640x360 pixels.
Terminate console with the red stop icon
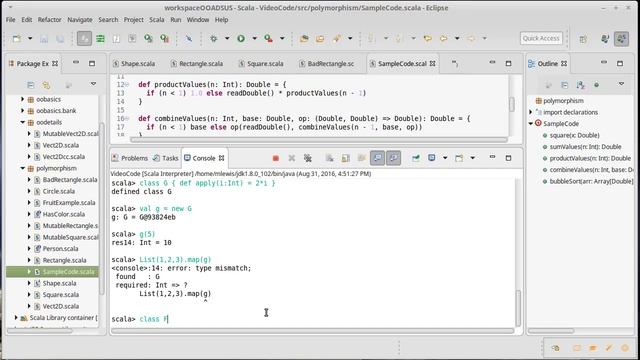(x=276, y=158)
